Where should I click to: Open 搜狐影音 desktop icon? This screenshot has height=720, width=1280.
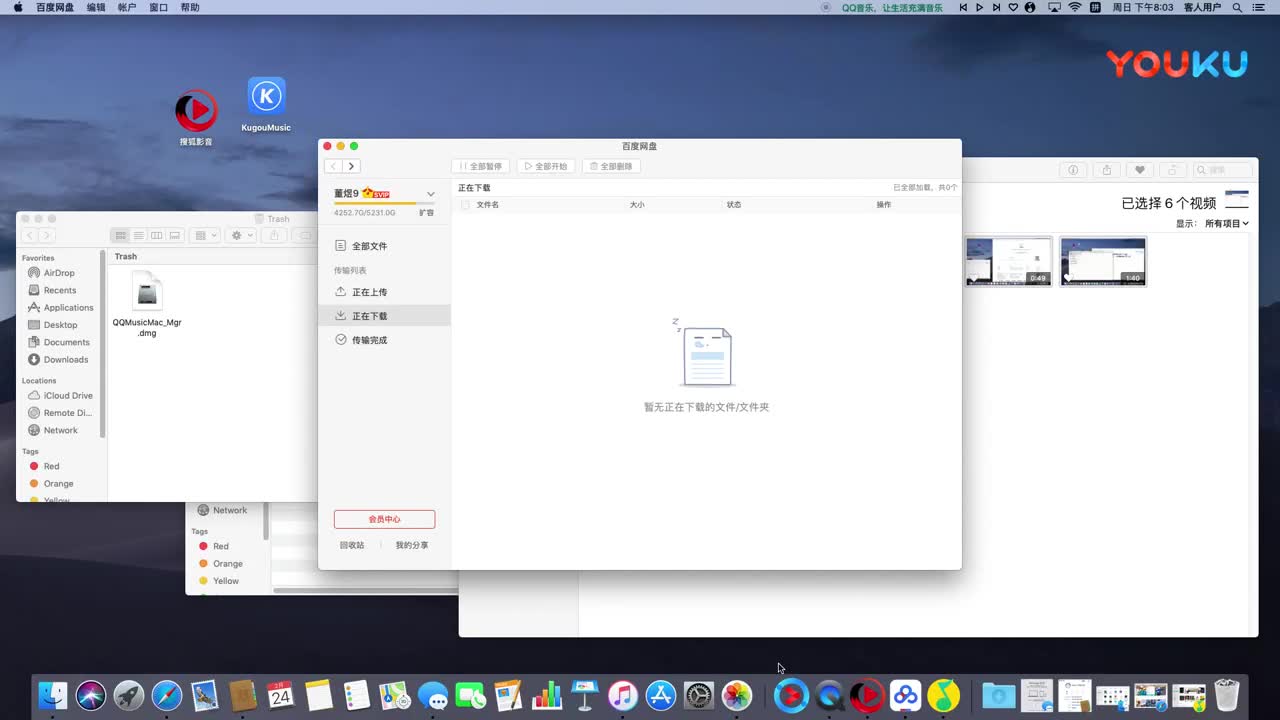point(196,118)
